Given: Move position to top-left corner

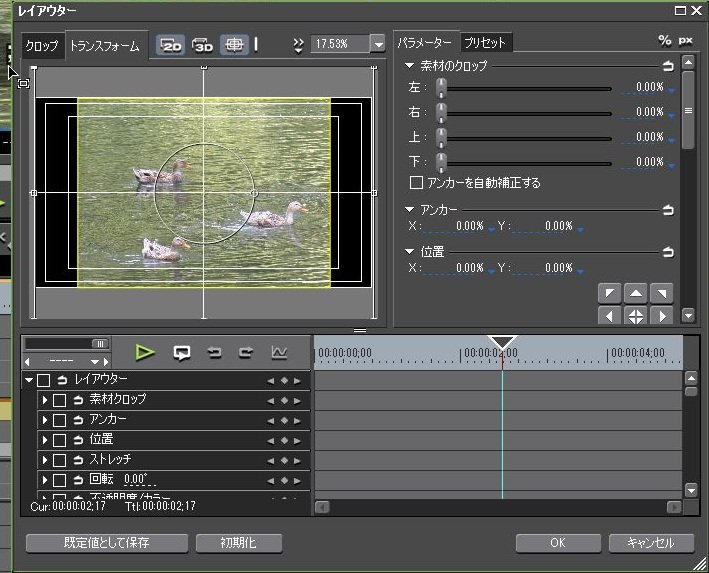Looking at the screenshot, I should coord(610,293).
